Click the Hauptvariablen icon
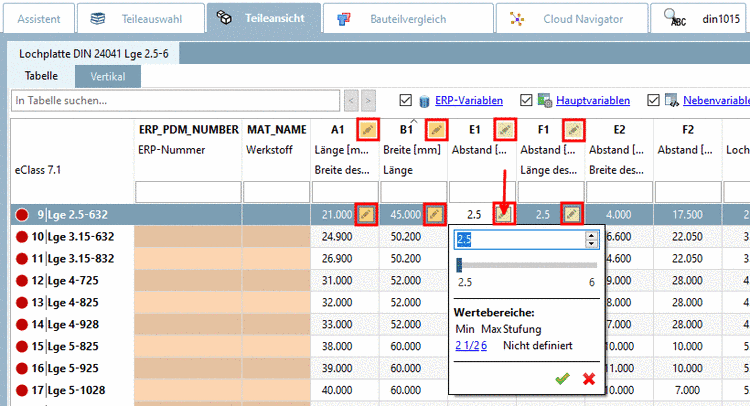This screenshot has height=406, width=750. click(545, 100)
